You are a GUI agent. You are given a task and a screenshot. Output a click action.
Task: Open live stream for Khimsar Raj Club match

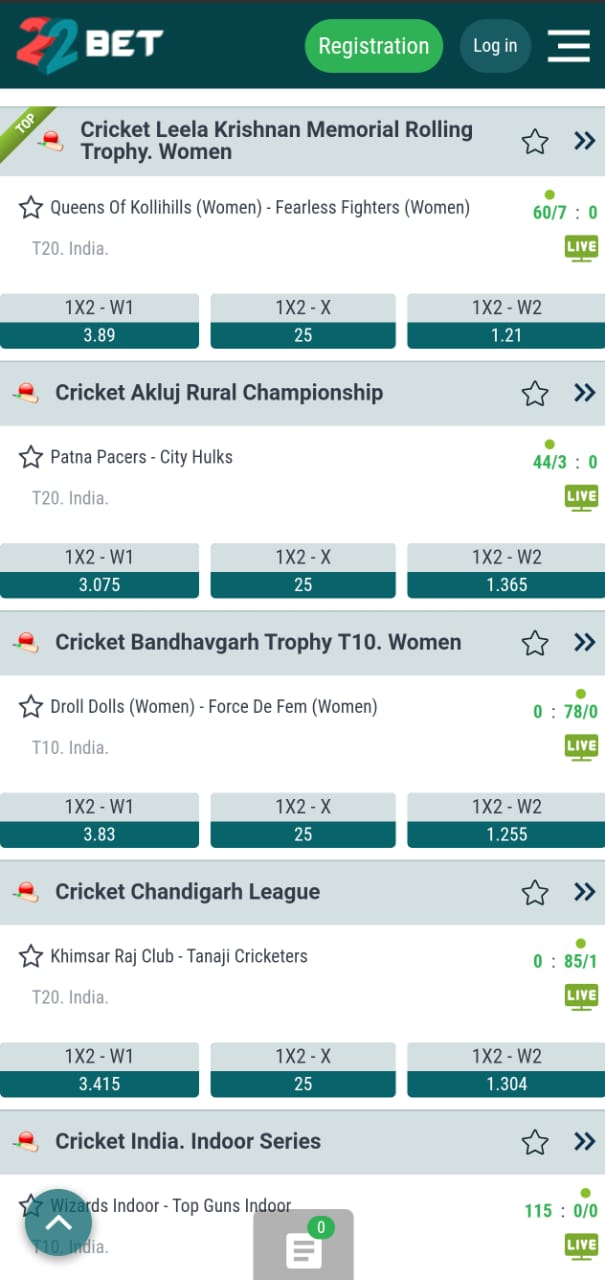point(581,996)
